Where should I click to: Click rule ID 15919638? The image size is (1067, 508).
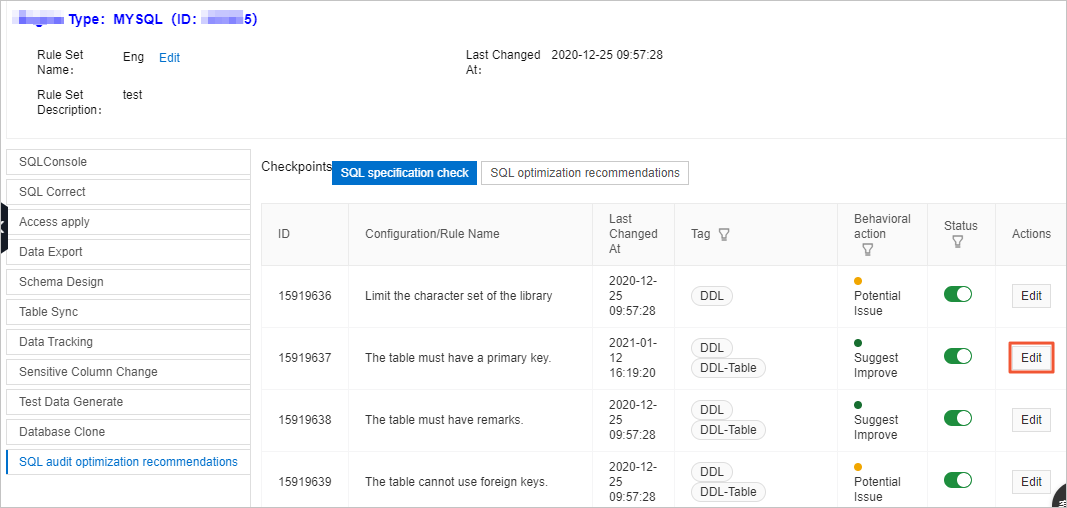tap(305, 420)
